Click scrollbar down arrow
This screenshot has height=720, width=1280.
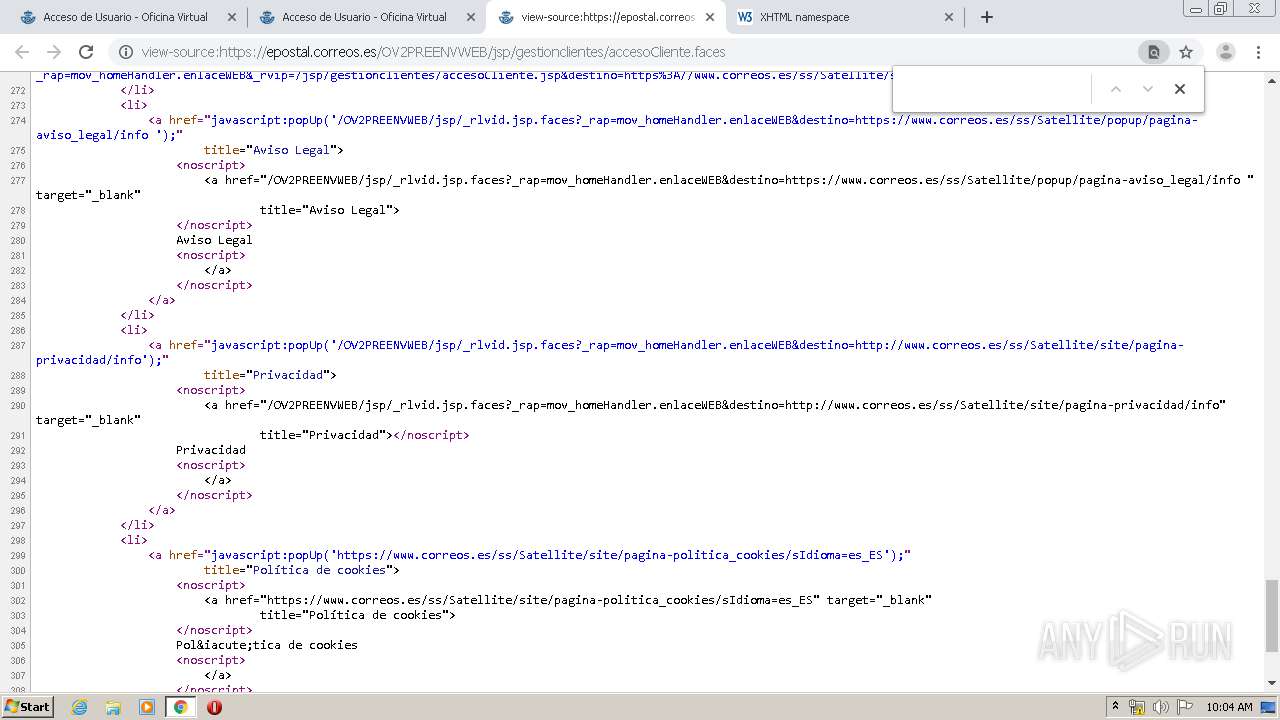(1272, 683)
